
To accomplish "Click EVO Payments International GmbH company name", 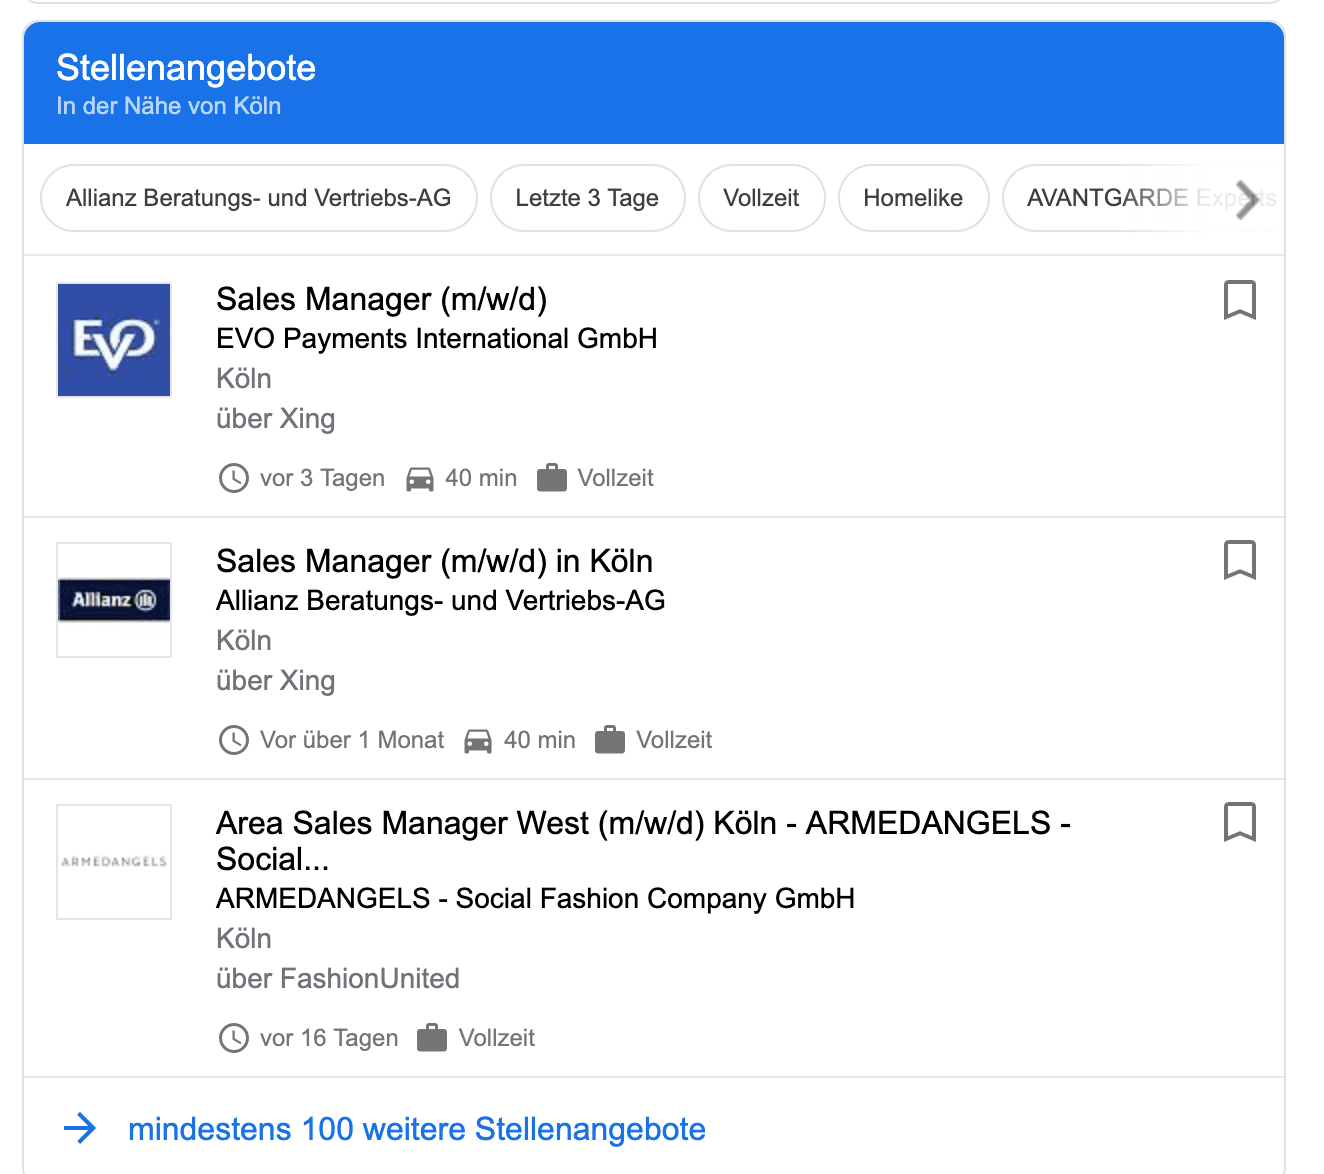I will coord(437,339).
